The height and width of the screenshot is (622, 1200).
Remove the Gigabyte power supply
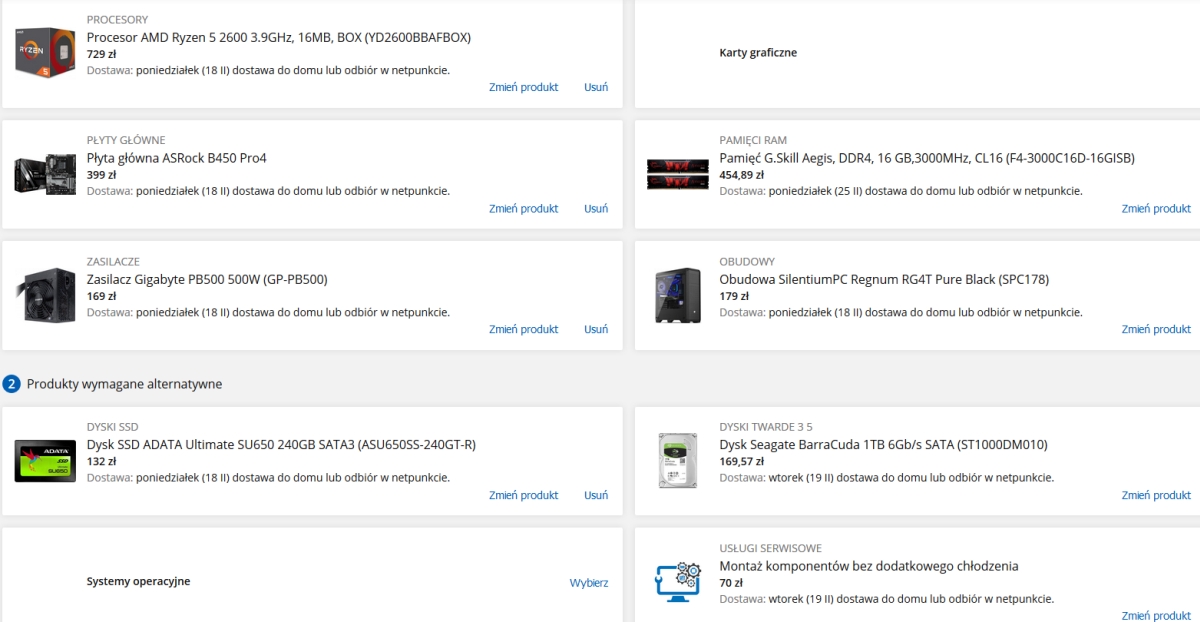pyautogui.click(x=596, y=329)
